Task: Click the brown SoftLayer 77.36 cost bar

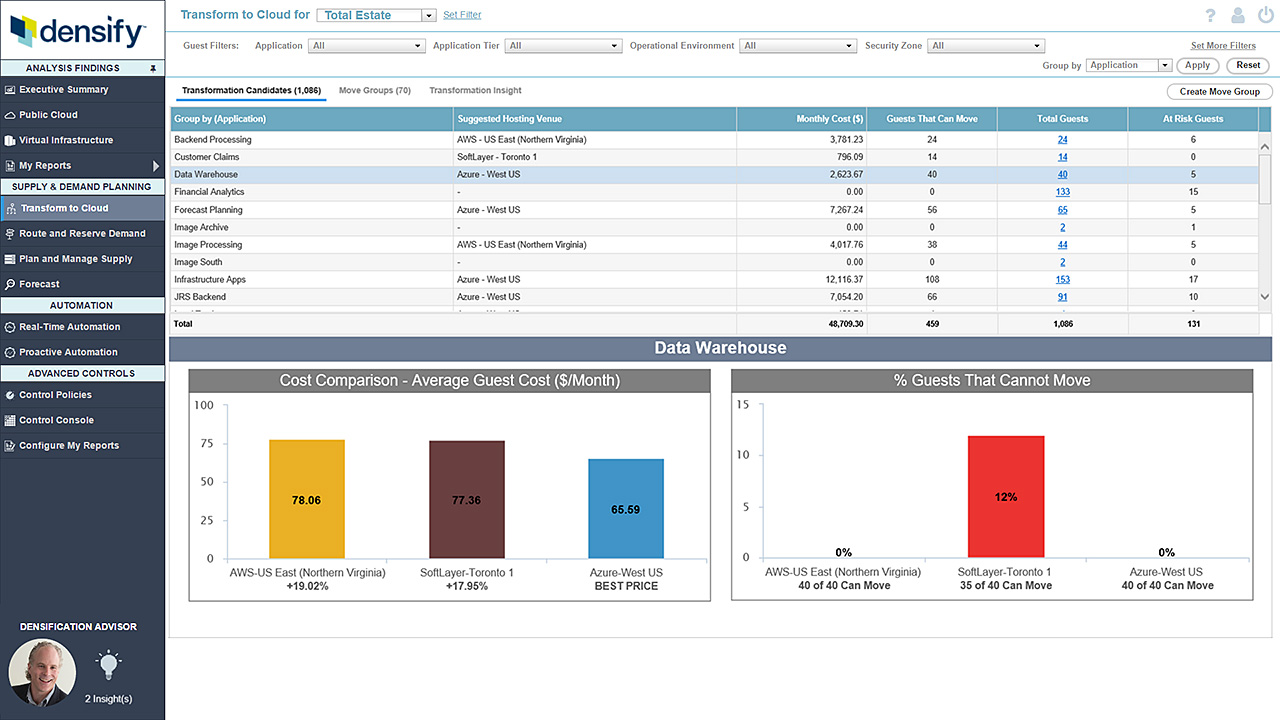Action: click(x=467, y=499)
